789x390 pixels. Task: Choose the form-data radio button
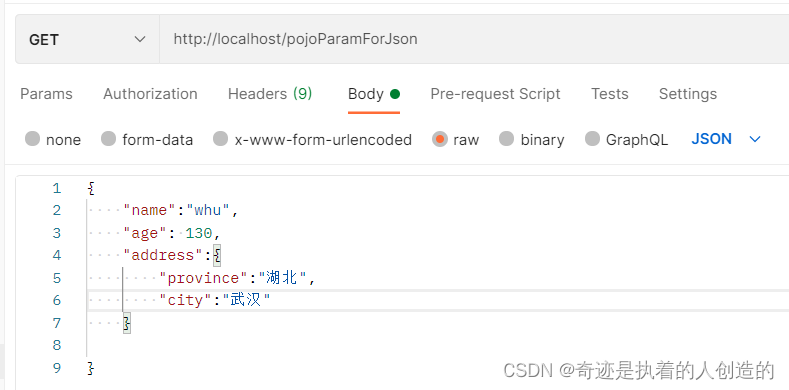[108, 139]
